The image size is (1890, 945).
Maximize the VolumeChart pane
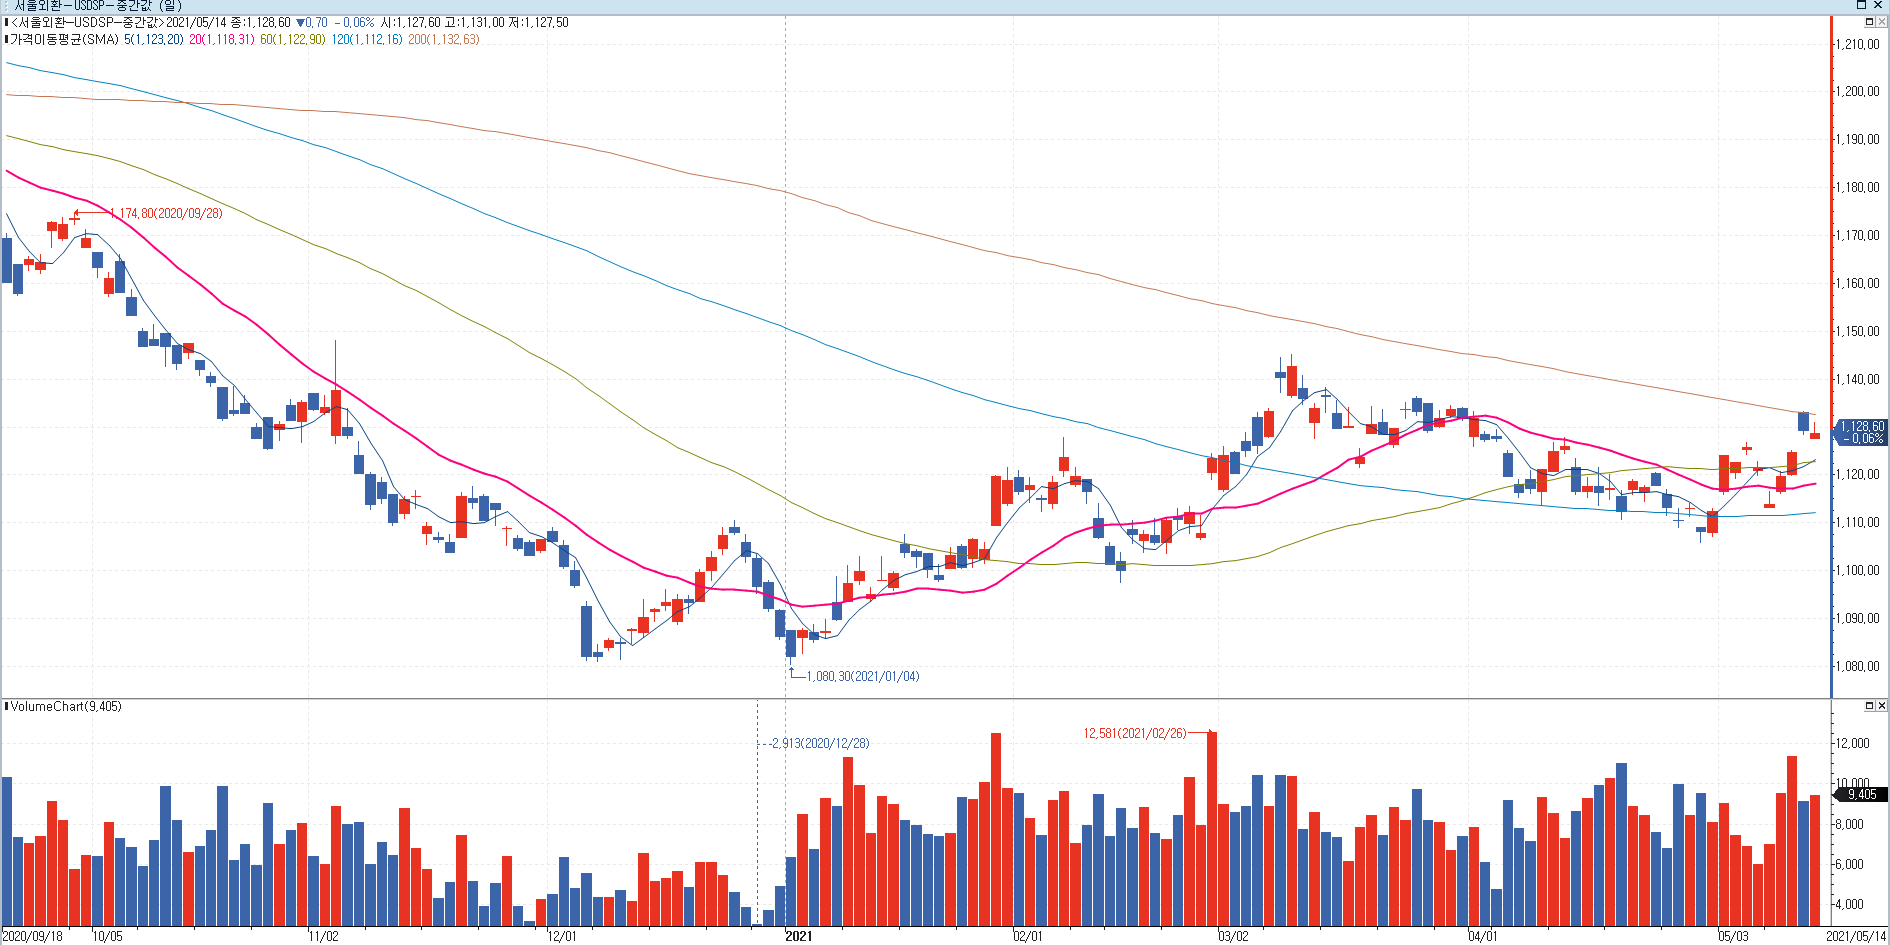coord(1869,706)
